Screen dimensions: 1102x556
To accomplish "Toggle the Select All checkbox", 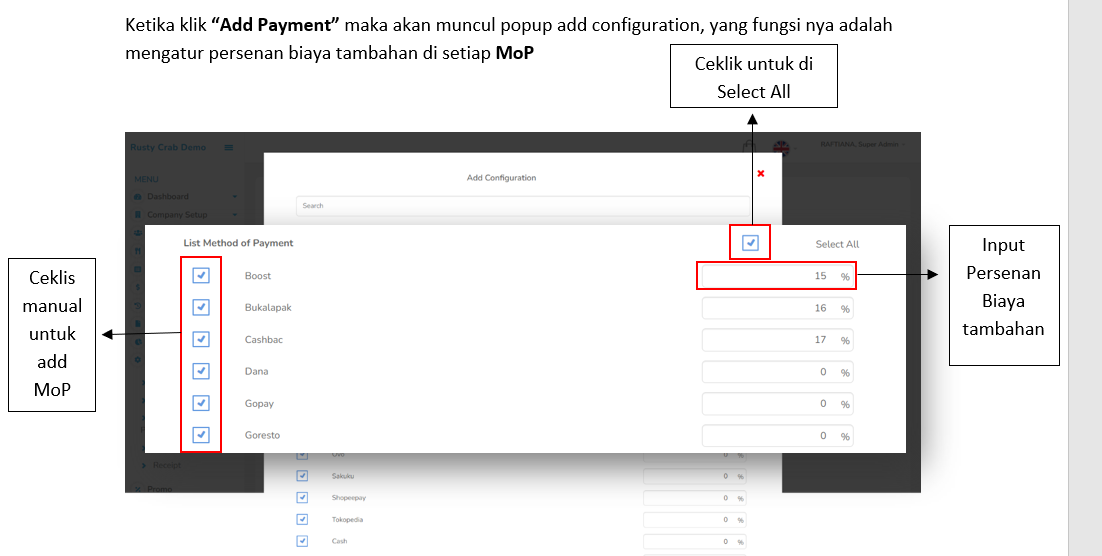I will pos(750,243).
